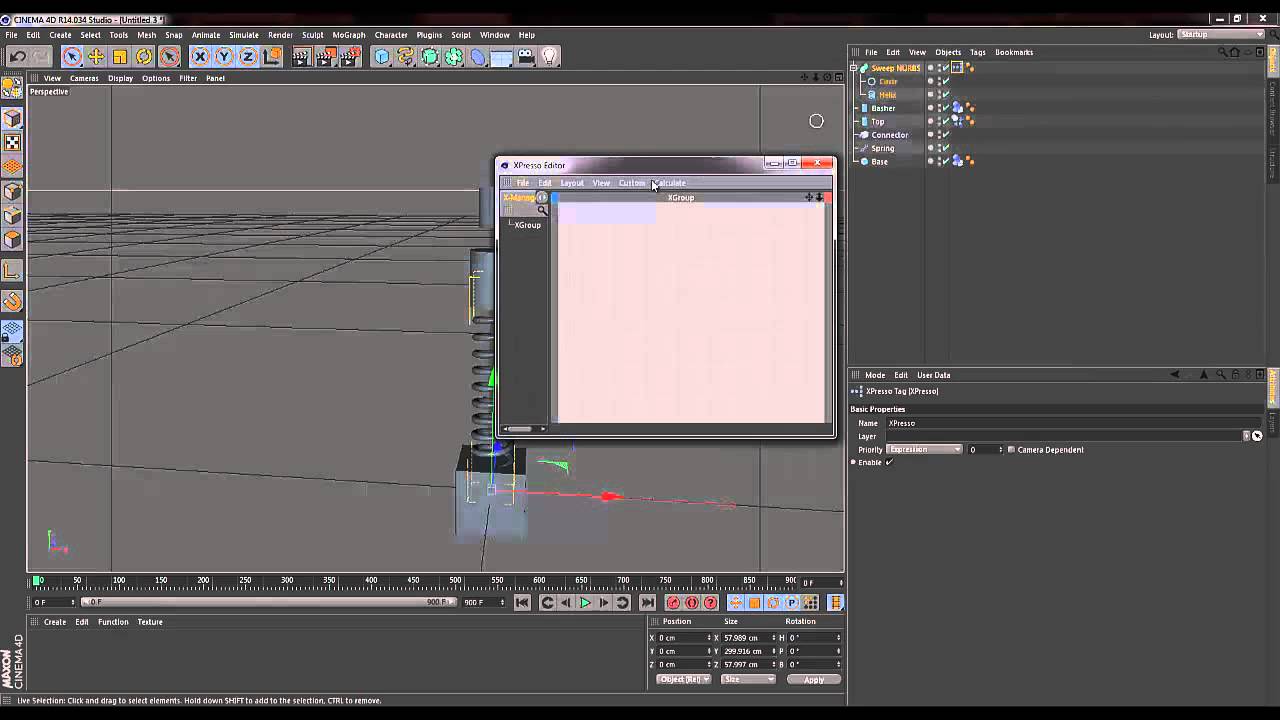Select the Move tool in top toolbar
The height and width of the screenshot is (720, 1280).
[x=96, y=57]
